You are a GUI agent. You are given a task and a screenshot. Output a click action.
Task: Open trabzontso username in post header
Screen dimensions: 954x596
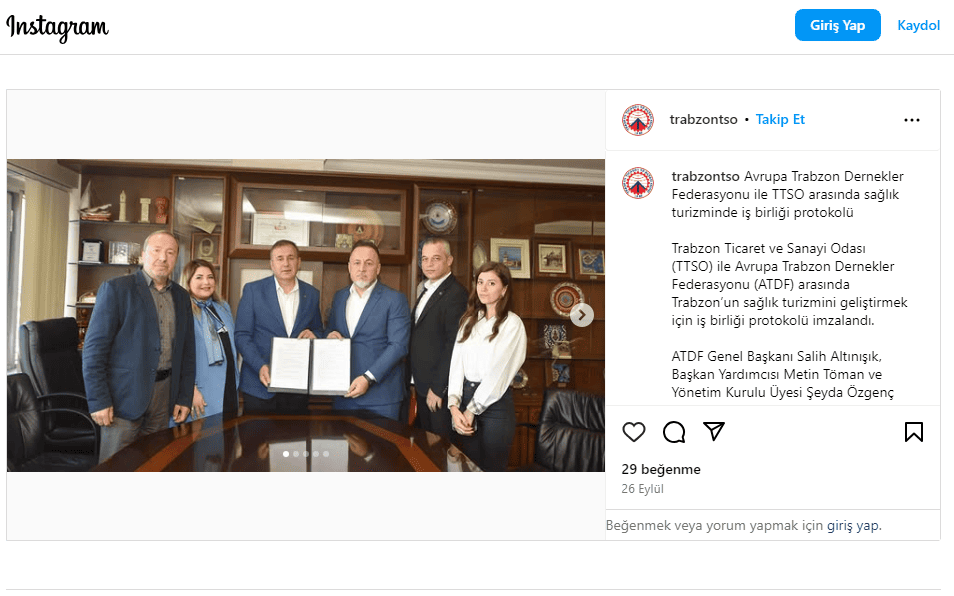[x=703, y=119]
